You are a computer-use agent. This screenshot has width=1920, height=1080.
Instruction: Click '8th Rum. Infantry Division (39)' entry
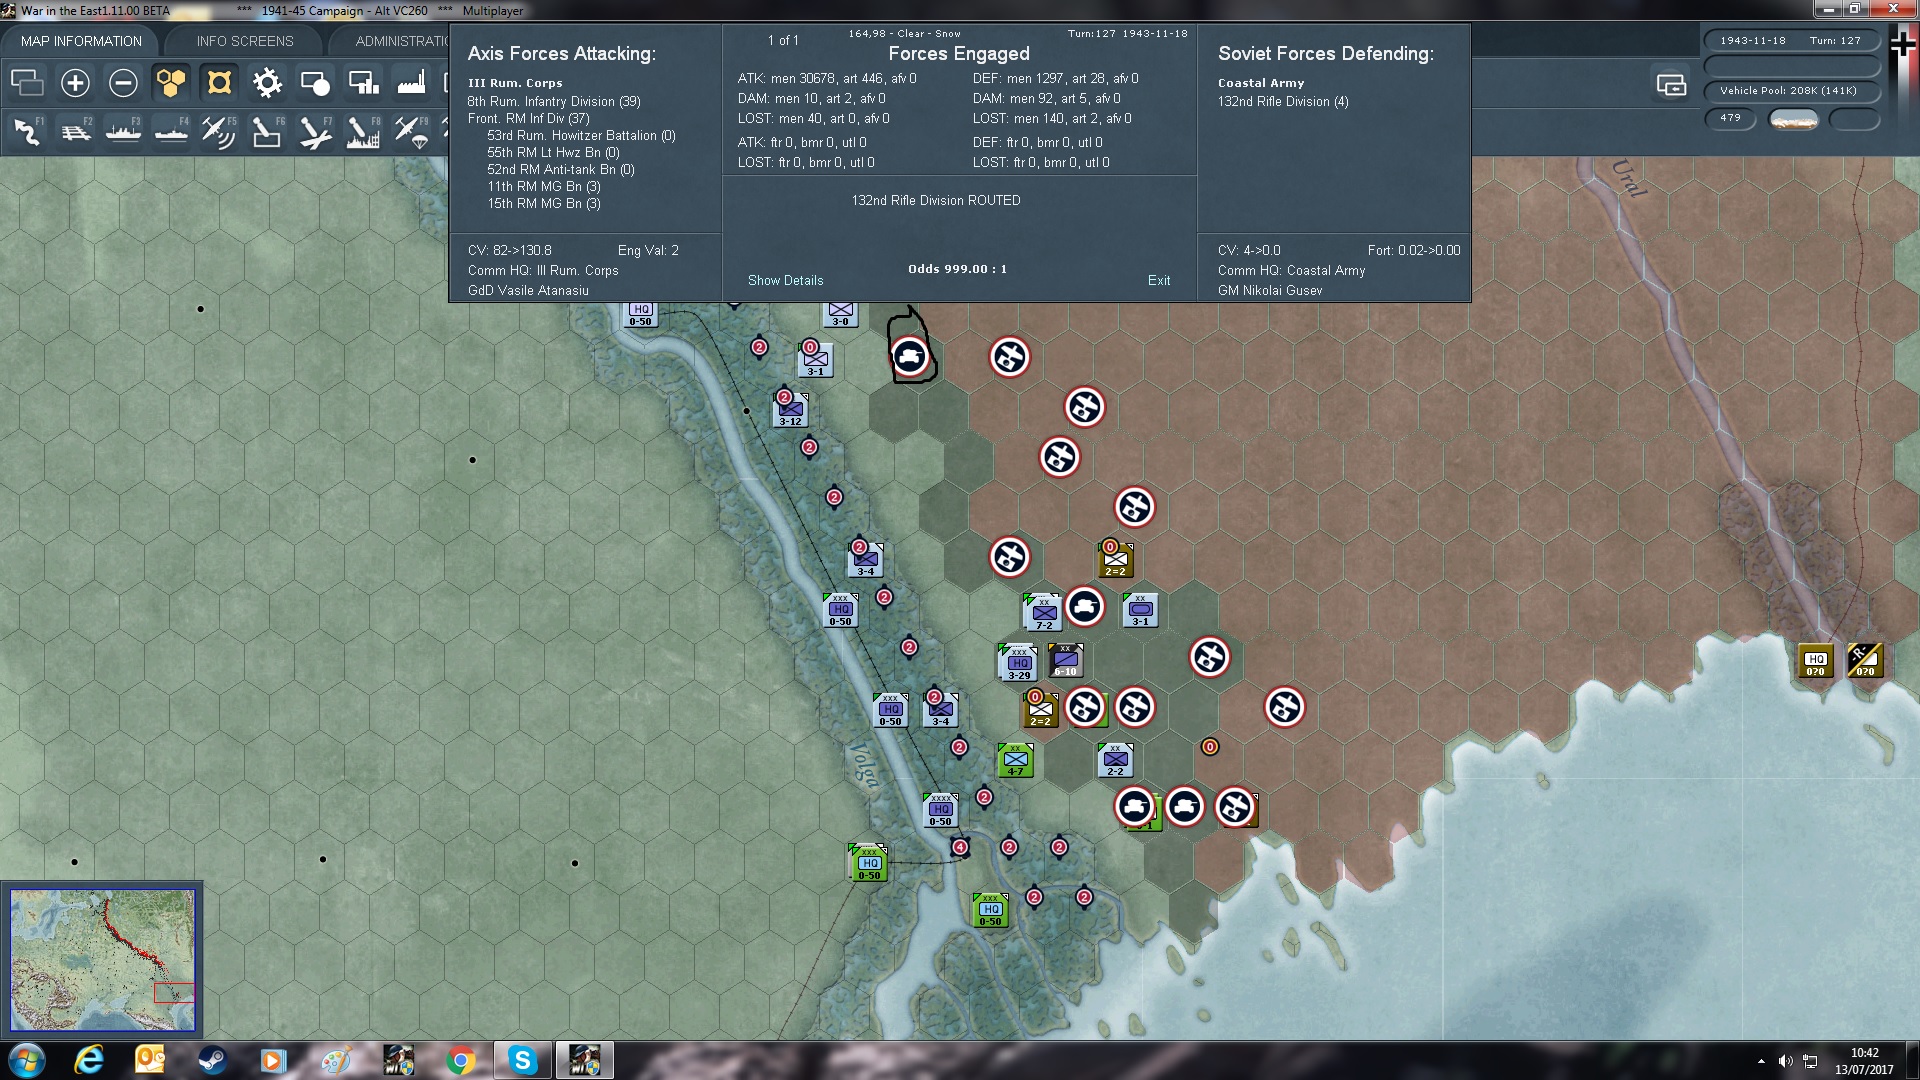[554, 101]
